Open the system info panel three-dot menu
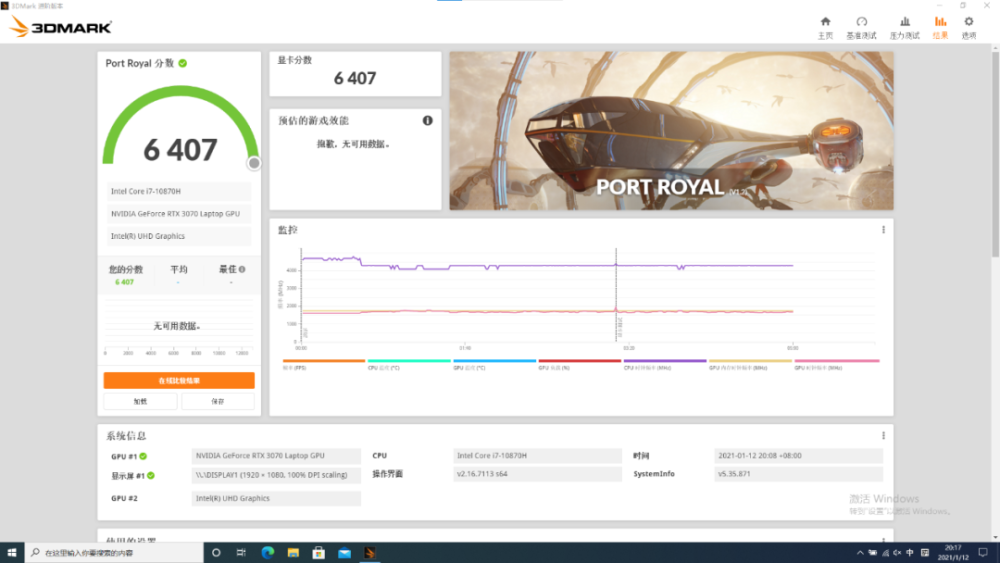Viewport: 1000px width, 563px height. [883, 435]
